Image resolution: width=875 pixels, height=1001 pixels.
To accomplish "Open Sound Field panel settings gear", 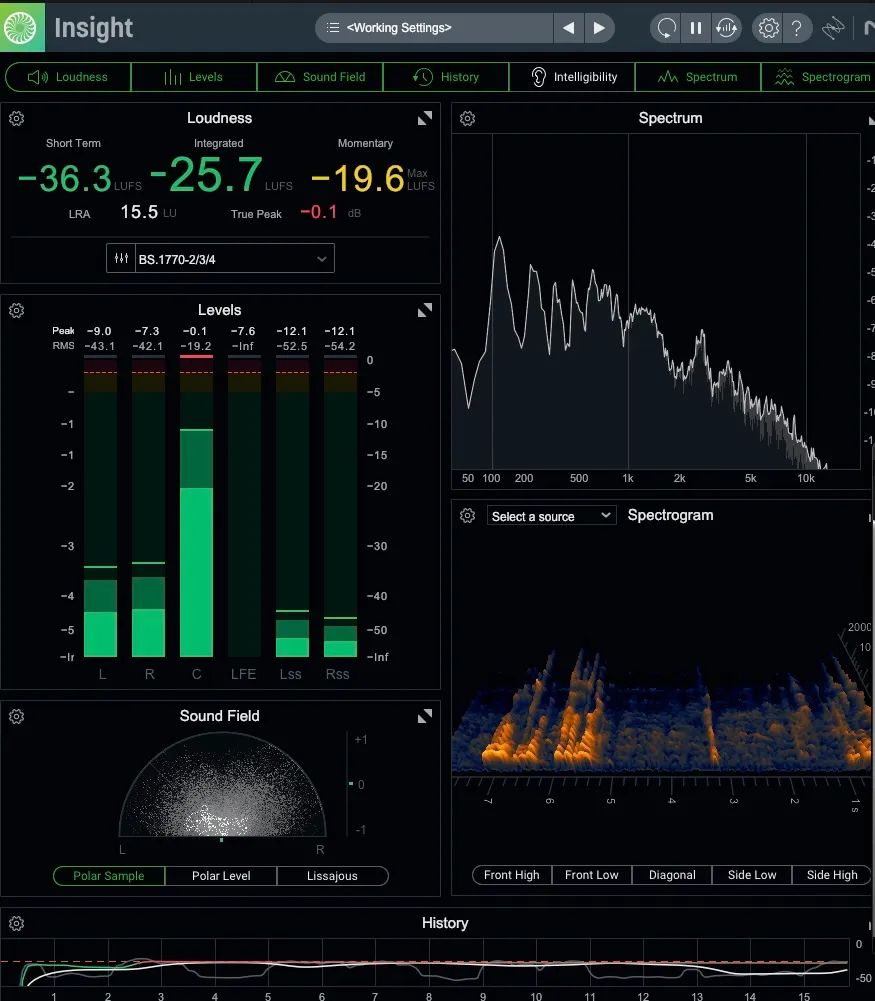I will (x=17, y=716).
